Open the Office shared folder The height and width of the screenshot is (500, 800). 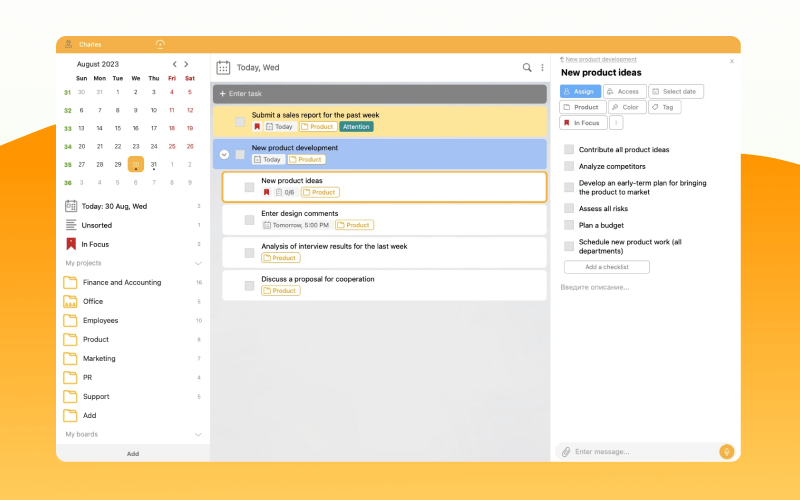pyautogui.click(x=70, y=302)
